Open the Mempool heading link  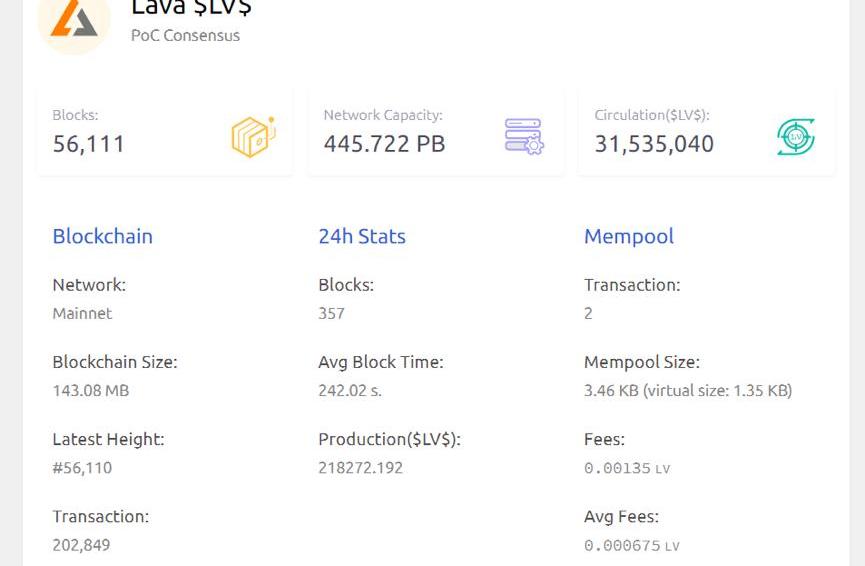point(629,236)
